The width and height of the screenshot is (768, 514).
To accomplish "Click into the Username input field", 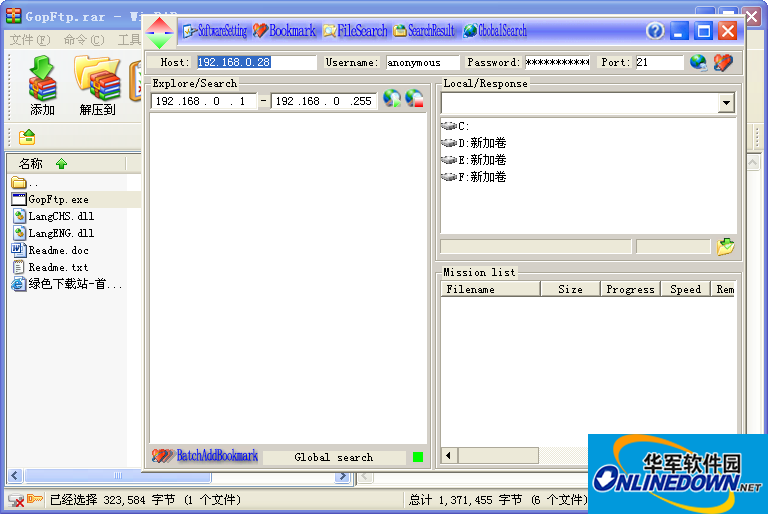I will point(422,62).
